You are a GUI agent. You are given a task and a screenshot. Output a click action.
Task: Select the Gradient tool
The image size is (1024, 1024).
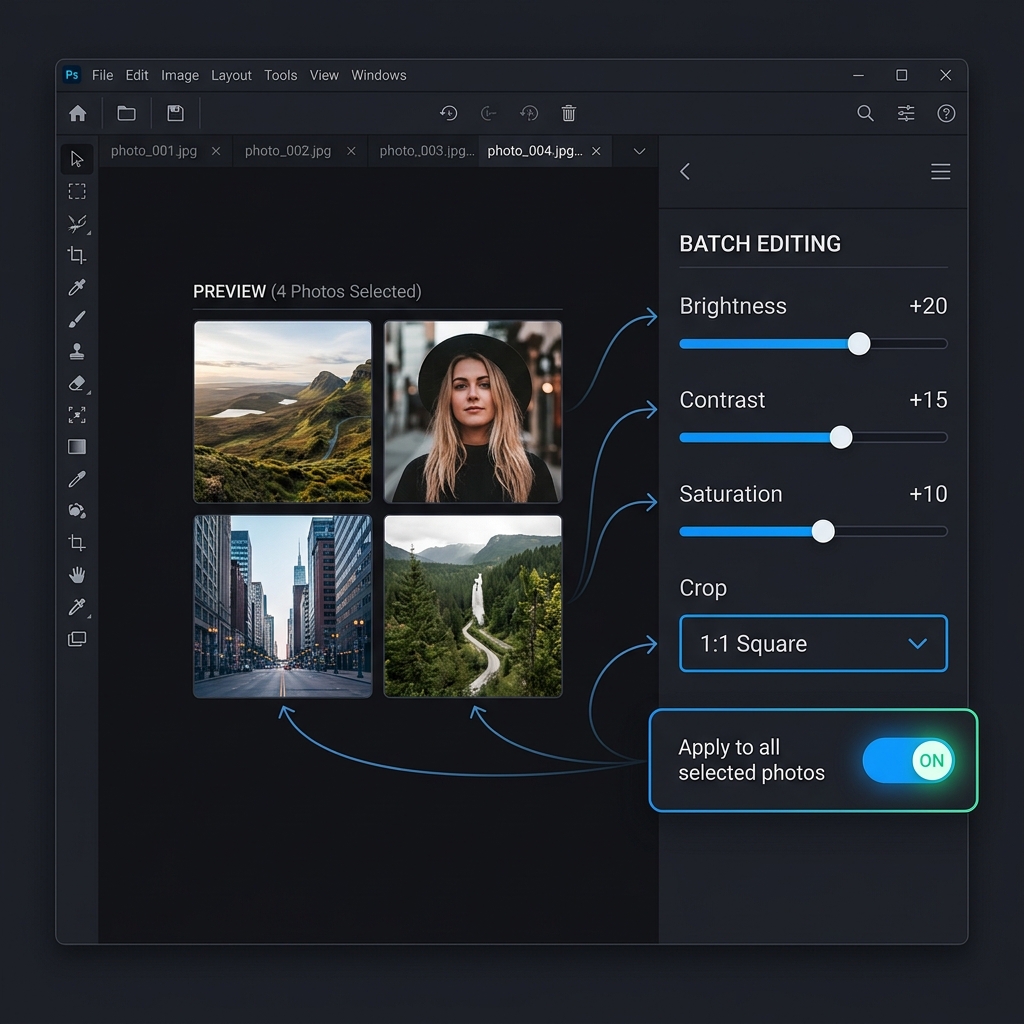tap(77, 447)
